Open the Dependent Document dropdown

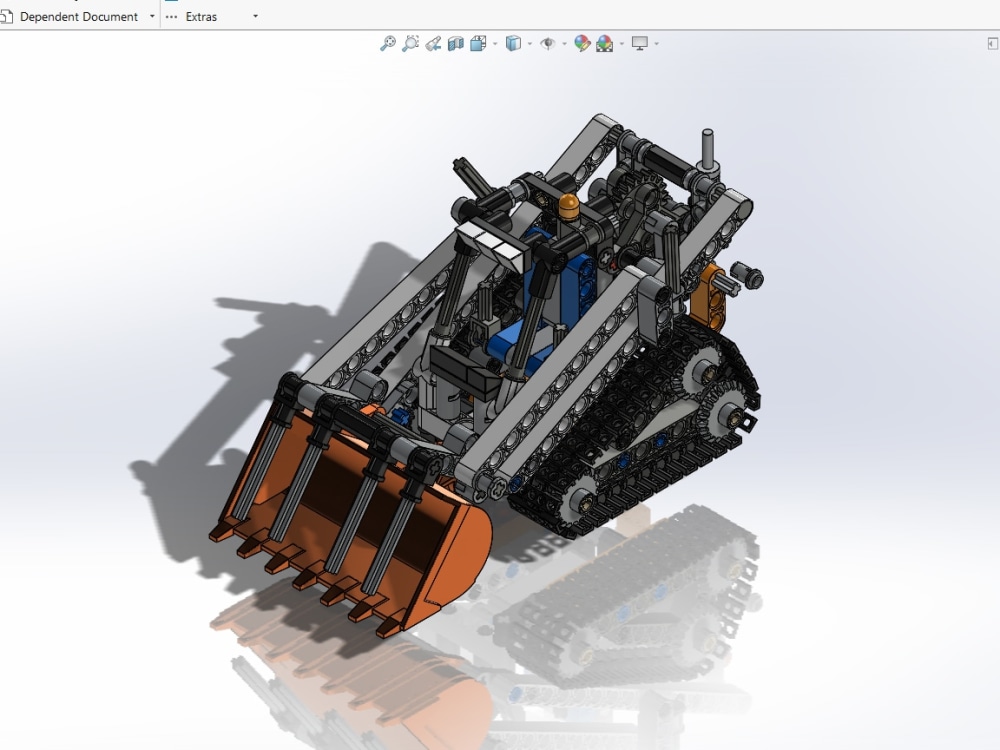coord(151,17)
